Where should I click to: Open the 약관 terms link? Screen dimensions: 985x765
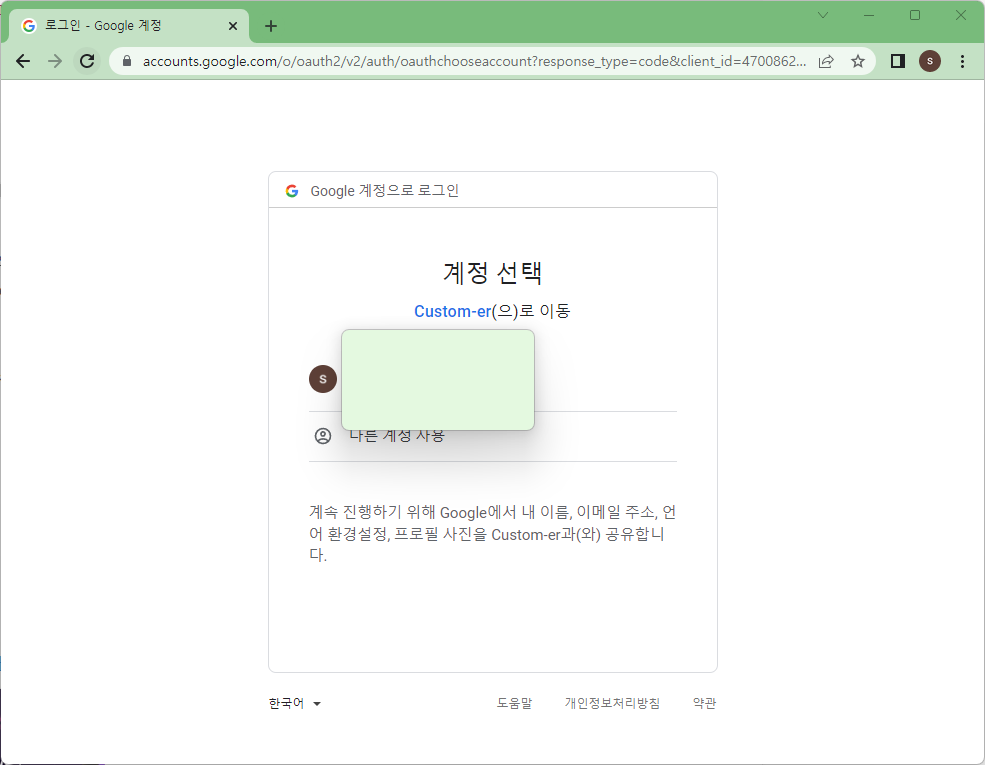click(x=704, y=703)
